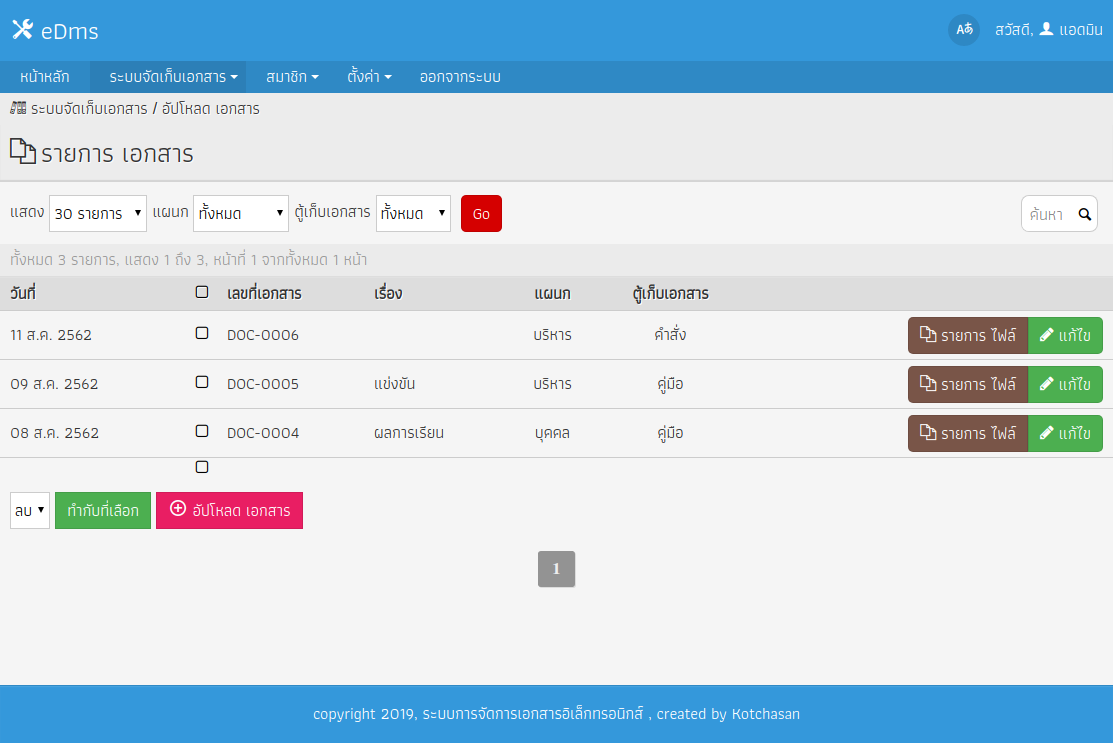Open รายการ ไฟล์ for DOC-0005
Image resolution: width=1113 pixels, height=743 pixels.
pos(968,384)
